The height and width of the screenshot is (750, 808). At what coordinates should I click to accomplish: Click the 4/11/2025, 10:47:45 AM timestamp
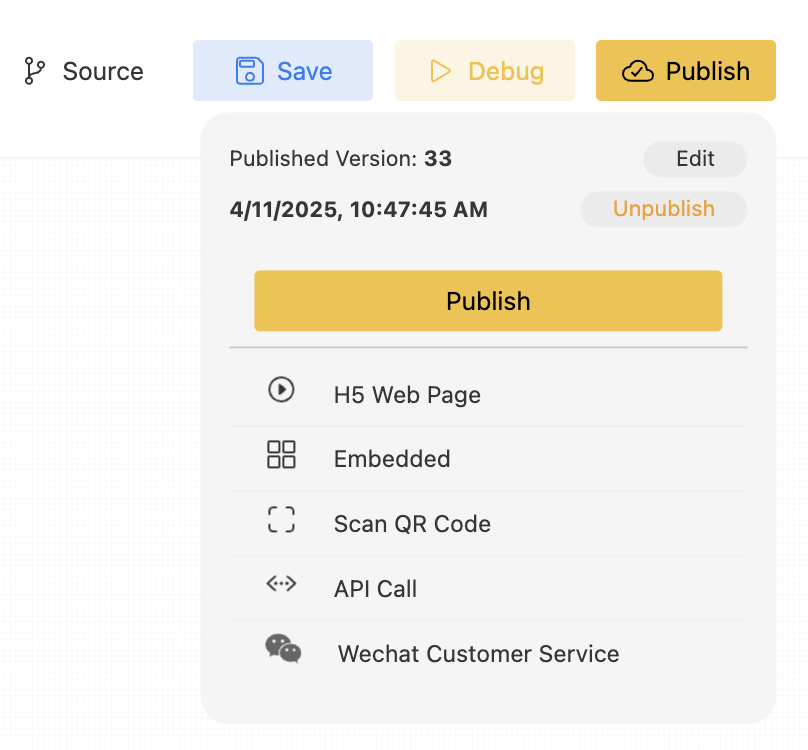tap(359, 209)
